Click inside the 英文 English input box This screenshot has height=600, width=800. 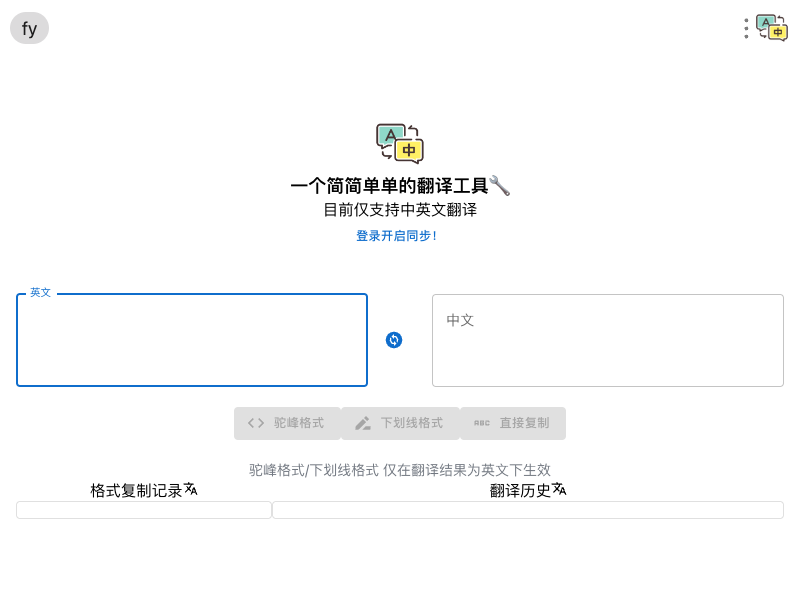(x=191, y=340)
